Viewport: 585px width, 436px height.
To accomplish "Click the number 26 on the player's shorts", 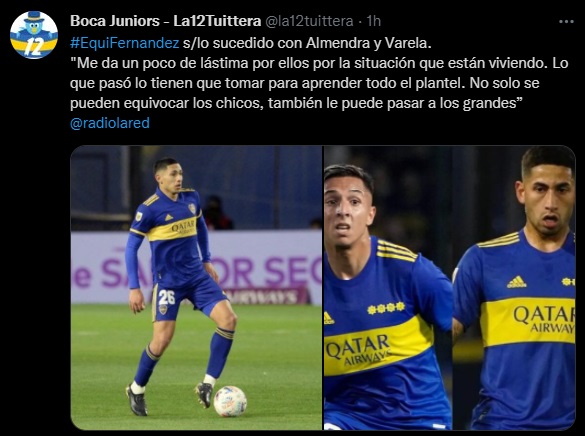I will coord(166,297).
